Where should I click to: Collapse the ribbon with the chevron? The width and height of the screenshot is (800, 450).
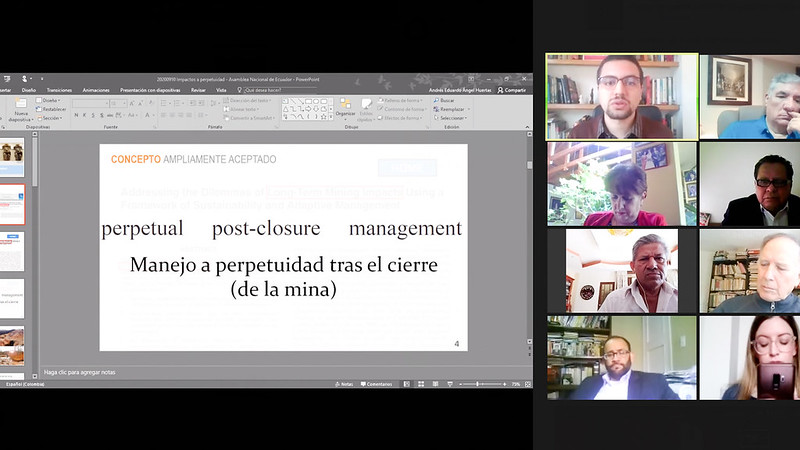click(x=527, y=127)
